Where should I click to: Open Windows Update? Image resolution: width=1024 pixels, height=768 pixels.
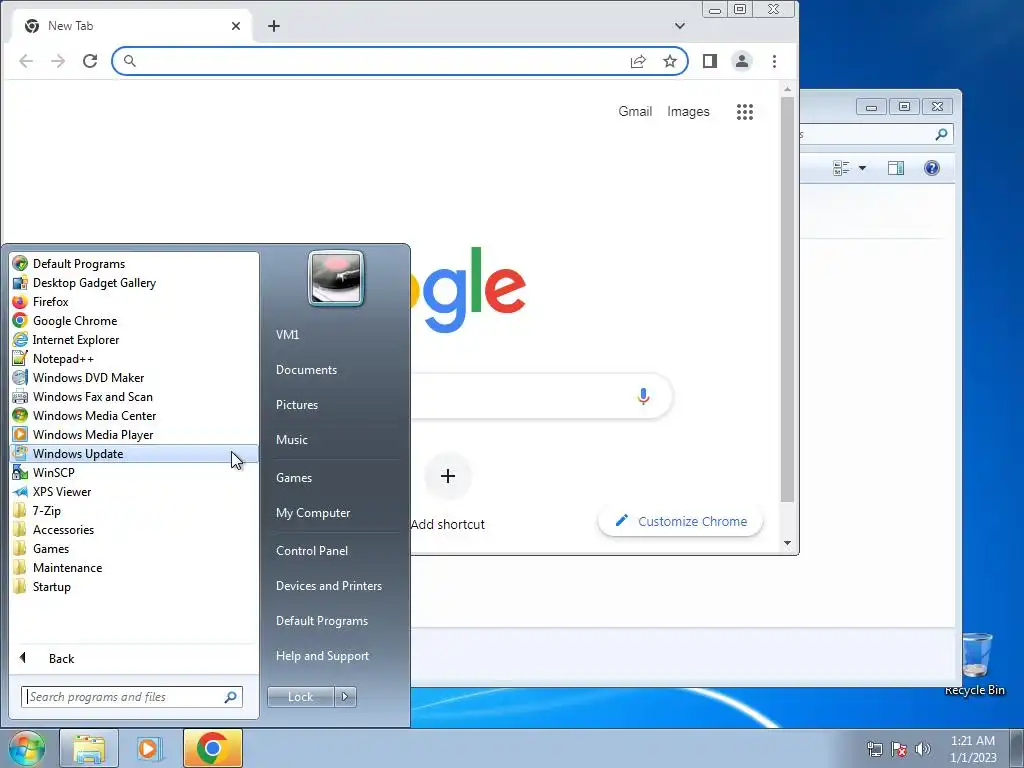pos(134,453)
